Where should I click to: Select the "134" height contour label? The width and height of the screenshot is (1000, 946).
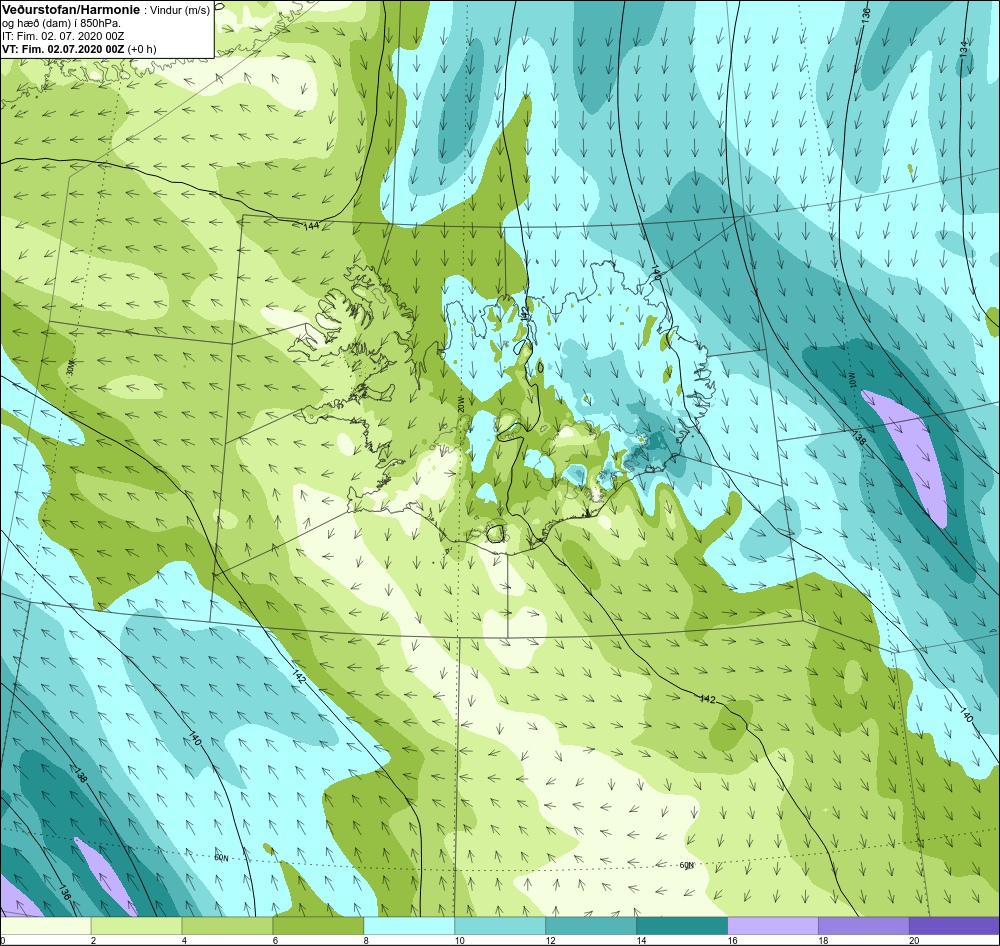pos(964,50)
